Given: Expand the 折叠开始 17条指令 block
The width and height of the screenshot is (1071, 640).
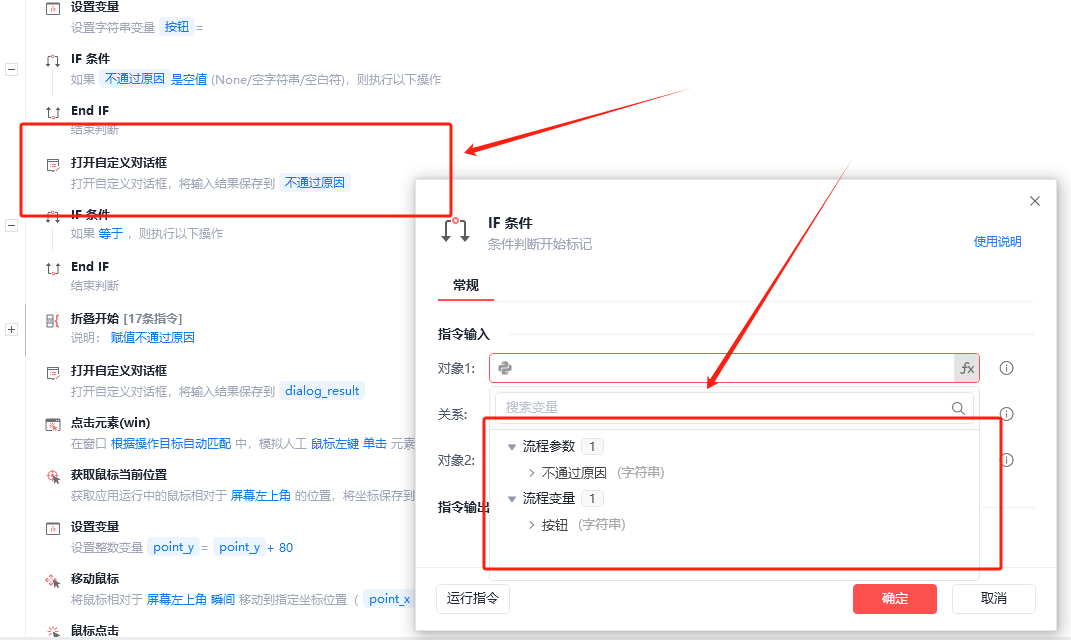Looking at the screenshot, I should [12, 329].
